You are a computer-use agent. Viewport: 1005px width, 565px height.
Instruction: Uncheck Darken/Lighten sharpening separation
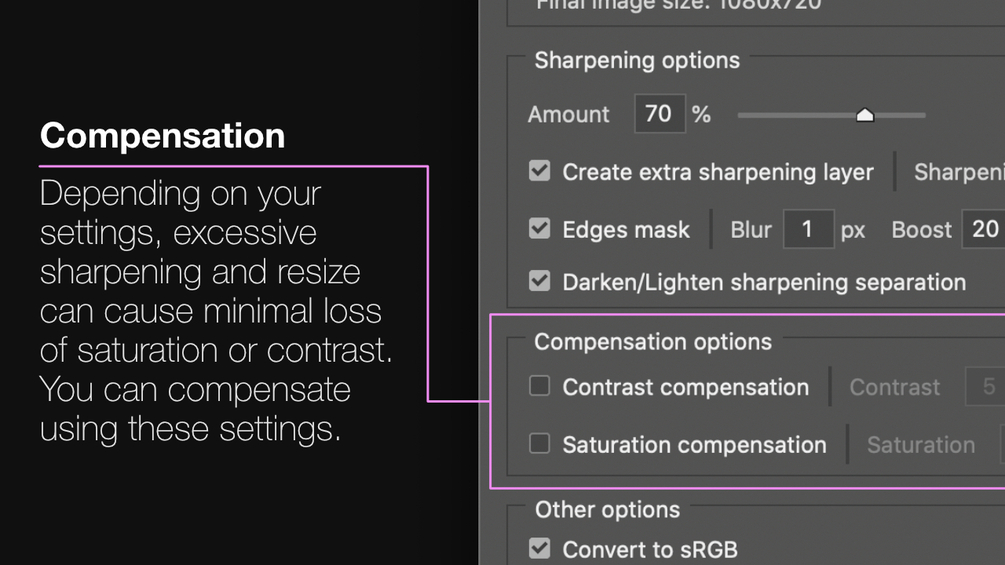[540, 281]
